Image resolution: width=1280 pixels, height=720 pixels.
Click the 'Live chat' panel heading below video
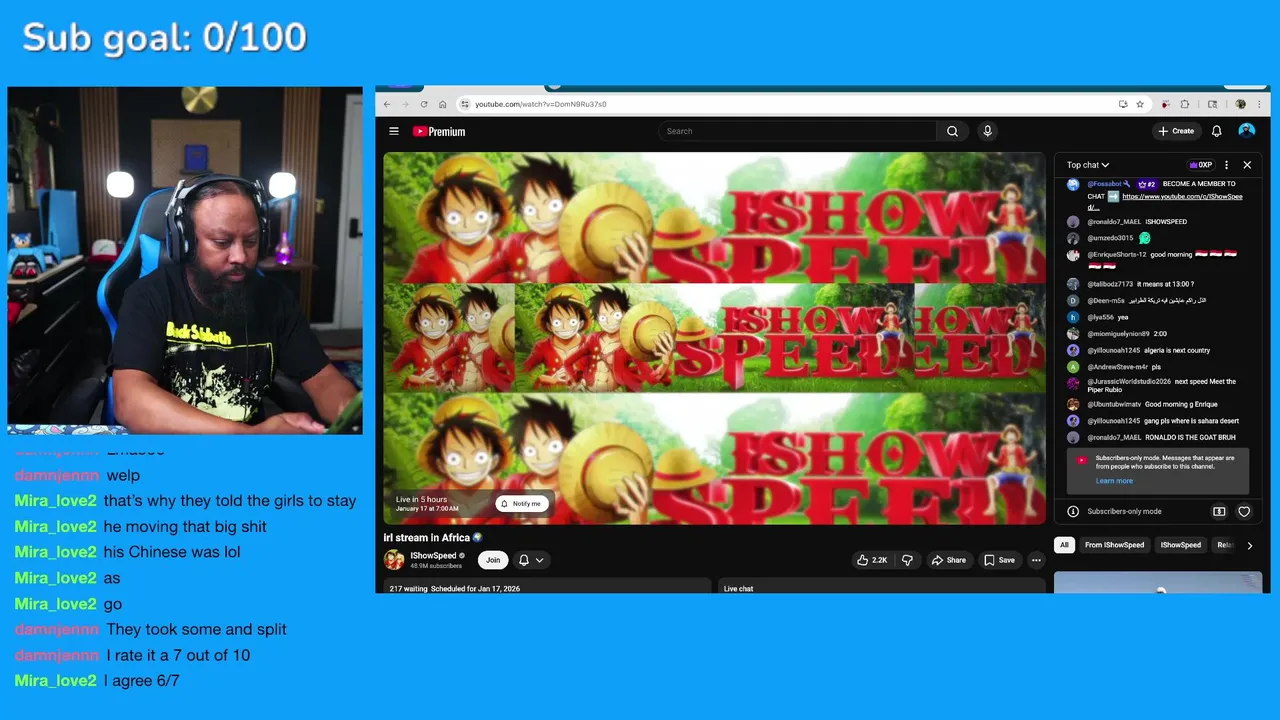click(738, 589)
